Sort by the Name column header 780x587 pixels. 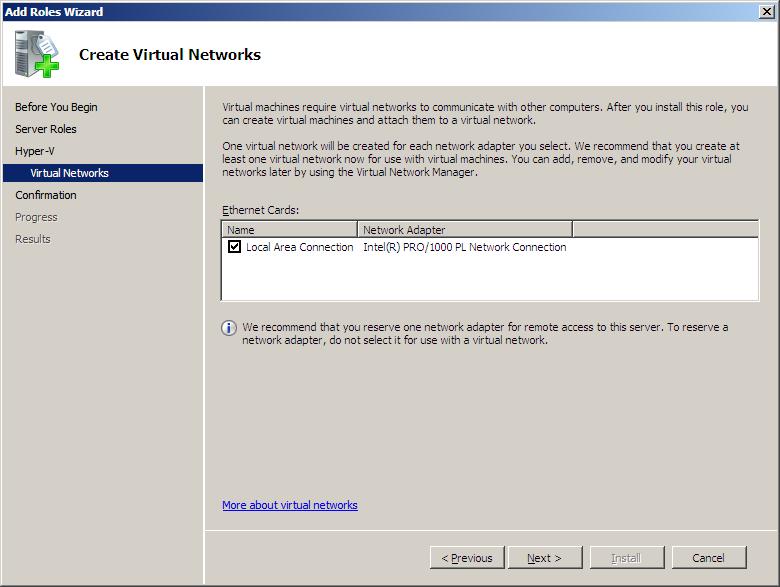pos(289,229)
